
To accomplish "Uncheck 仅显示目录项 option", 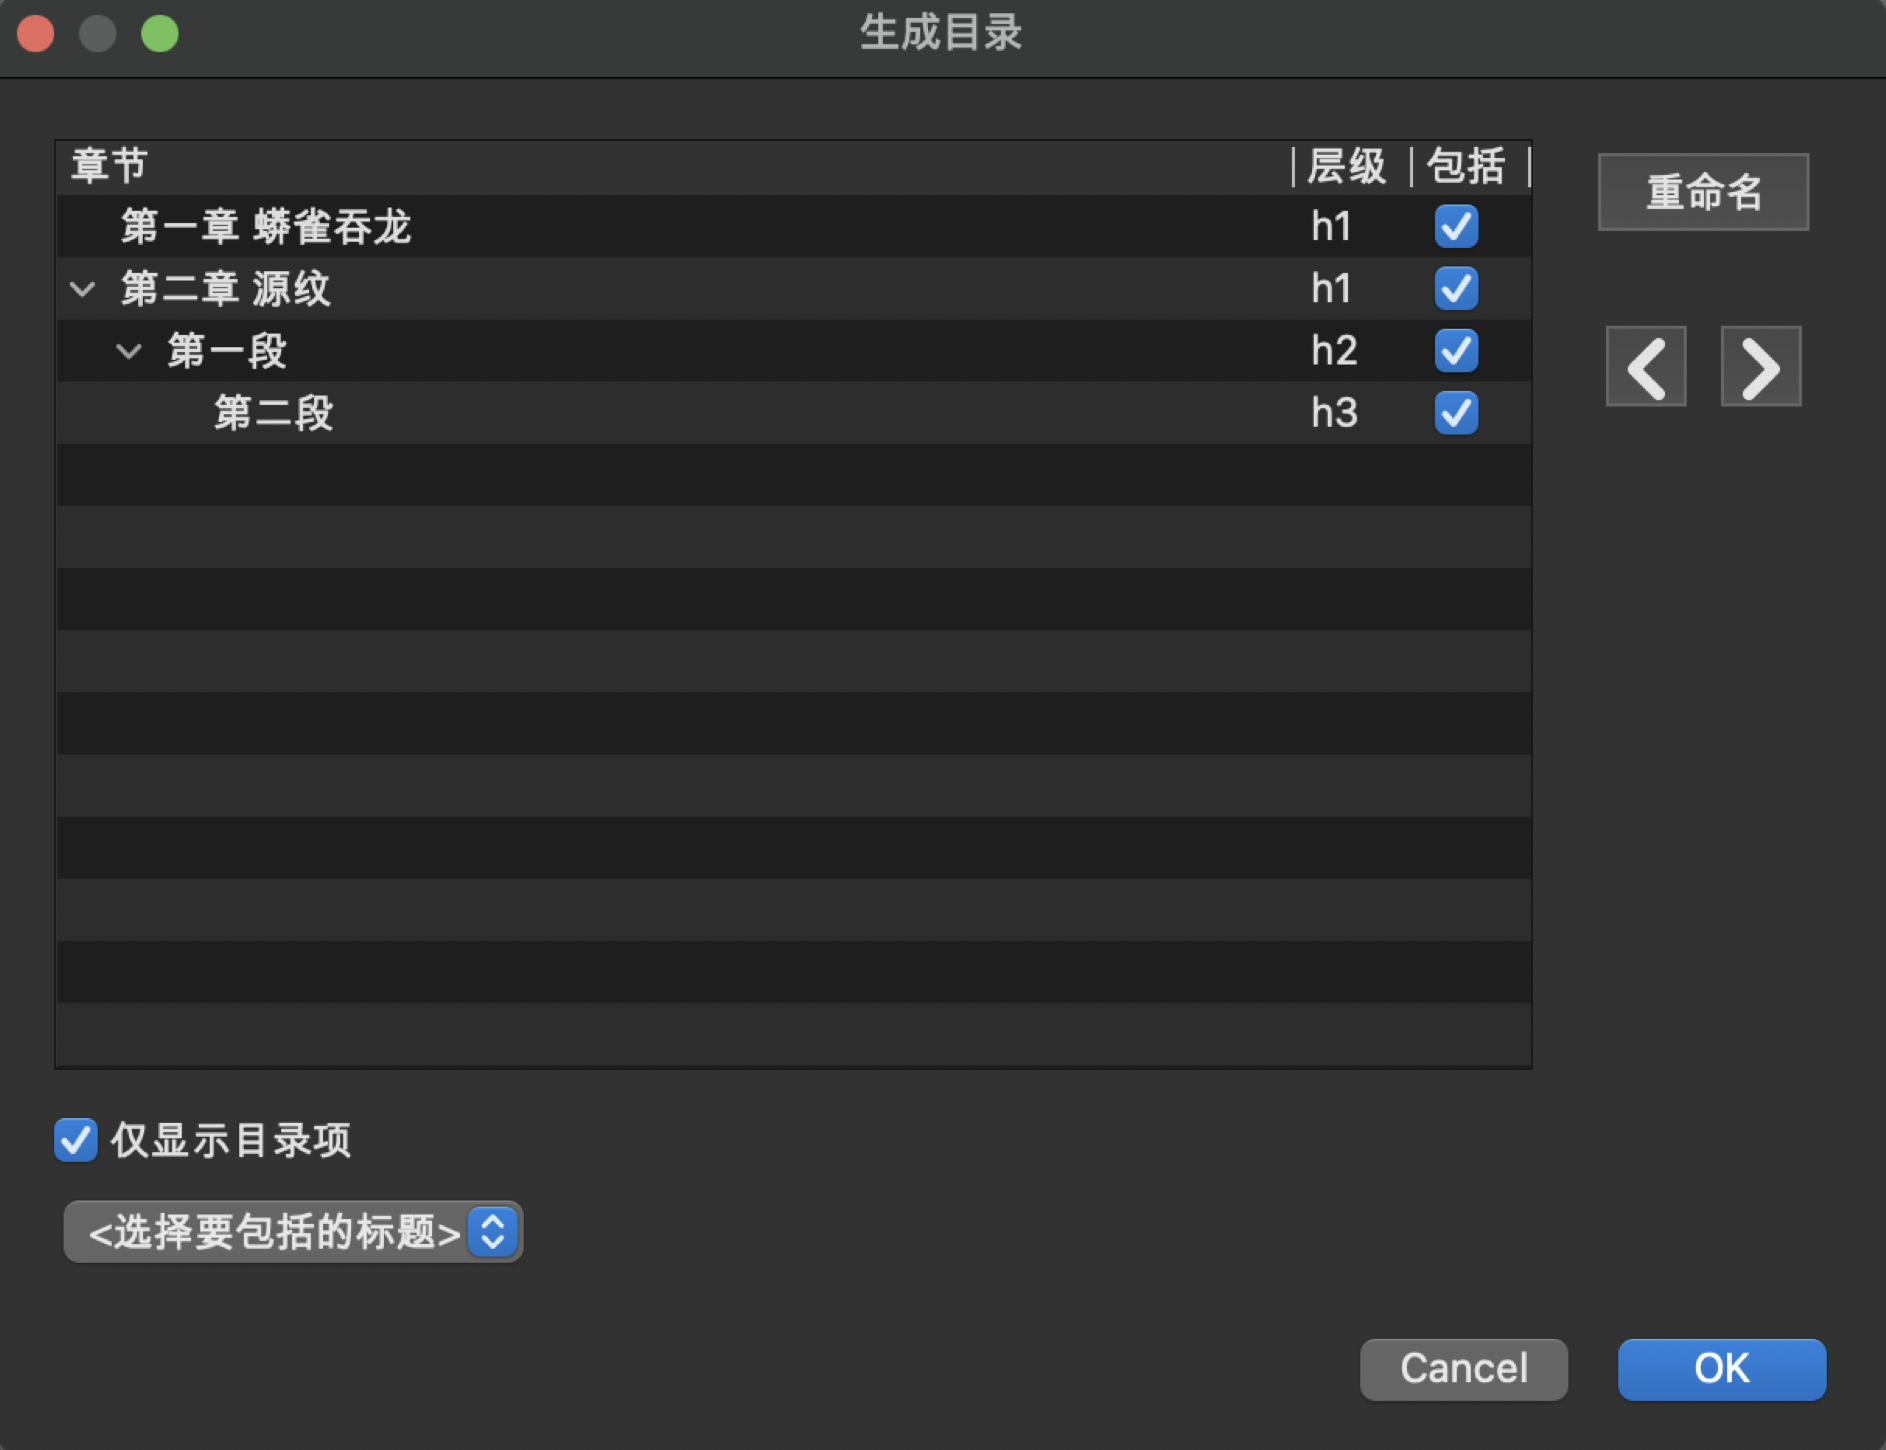I will click(76, 1140).
